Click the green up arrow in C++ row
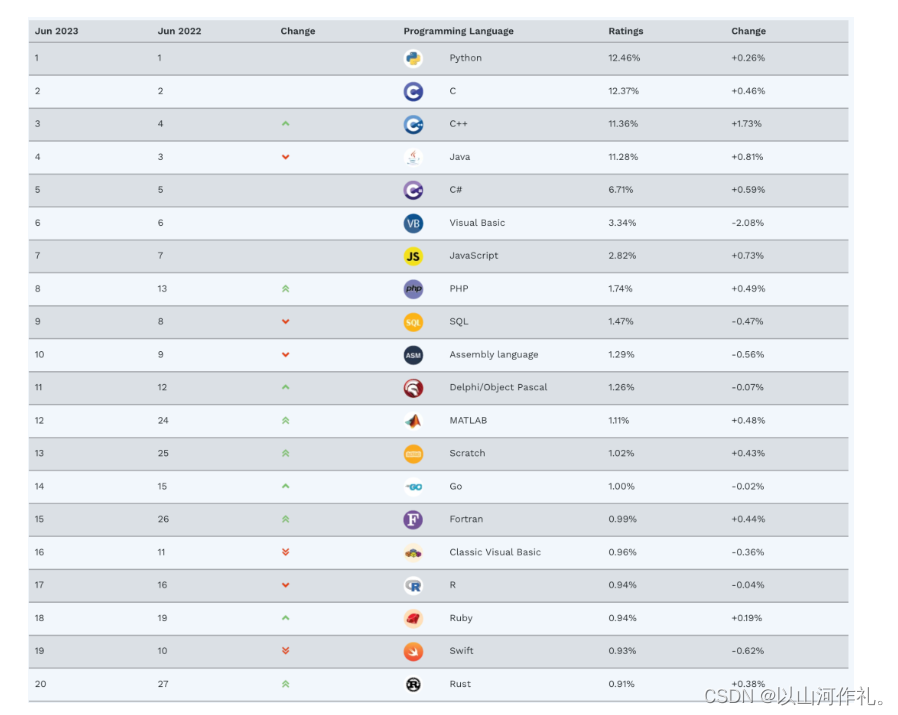The width and height of the screenshot is (898, 715). click(285, 124)
